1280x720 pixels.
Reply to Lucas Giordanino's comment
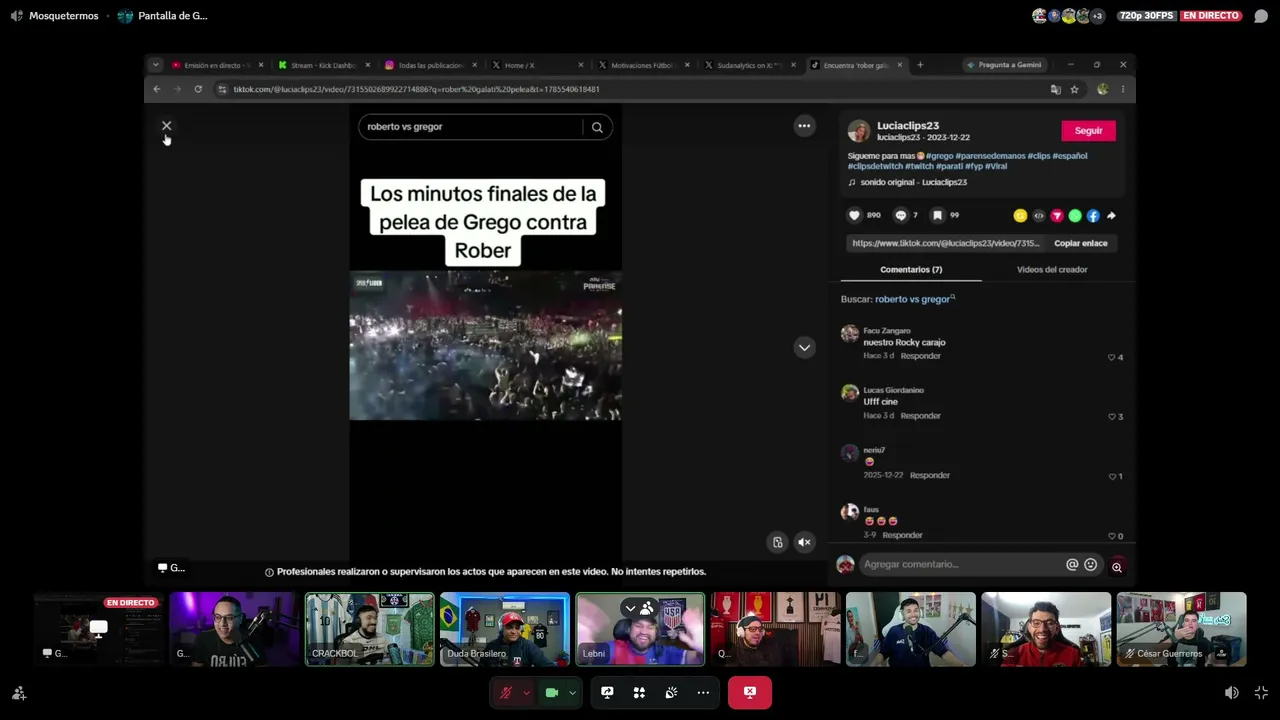(x=920, y=416)
